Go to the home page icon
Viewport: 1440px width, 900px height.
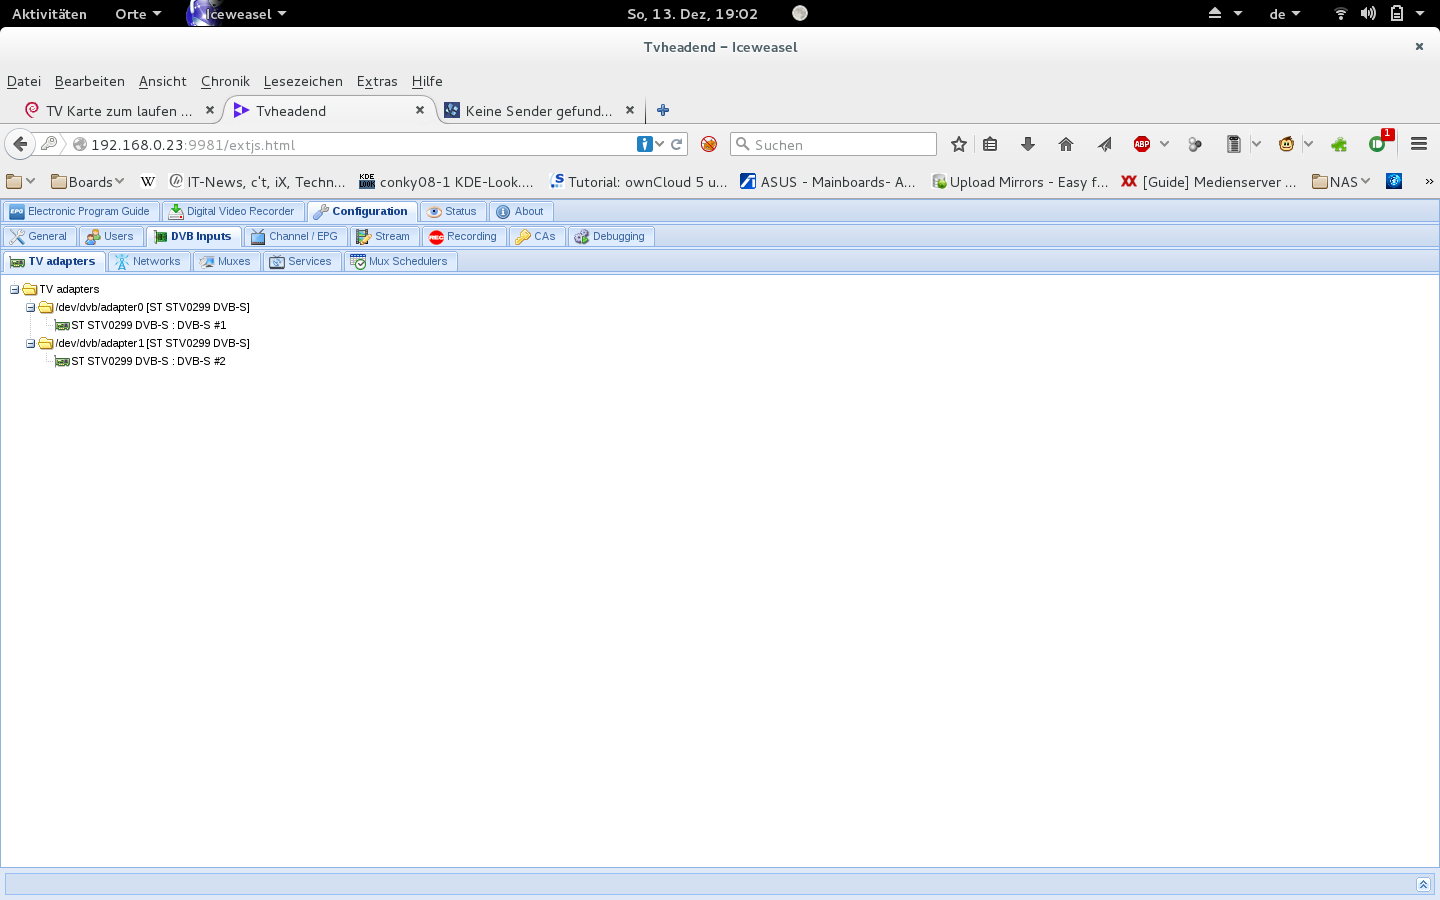point(1066,144)
